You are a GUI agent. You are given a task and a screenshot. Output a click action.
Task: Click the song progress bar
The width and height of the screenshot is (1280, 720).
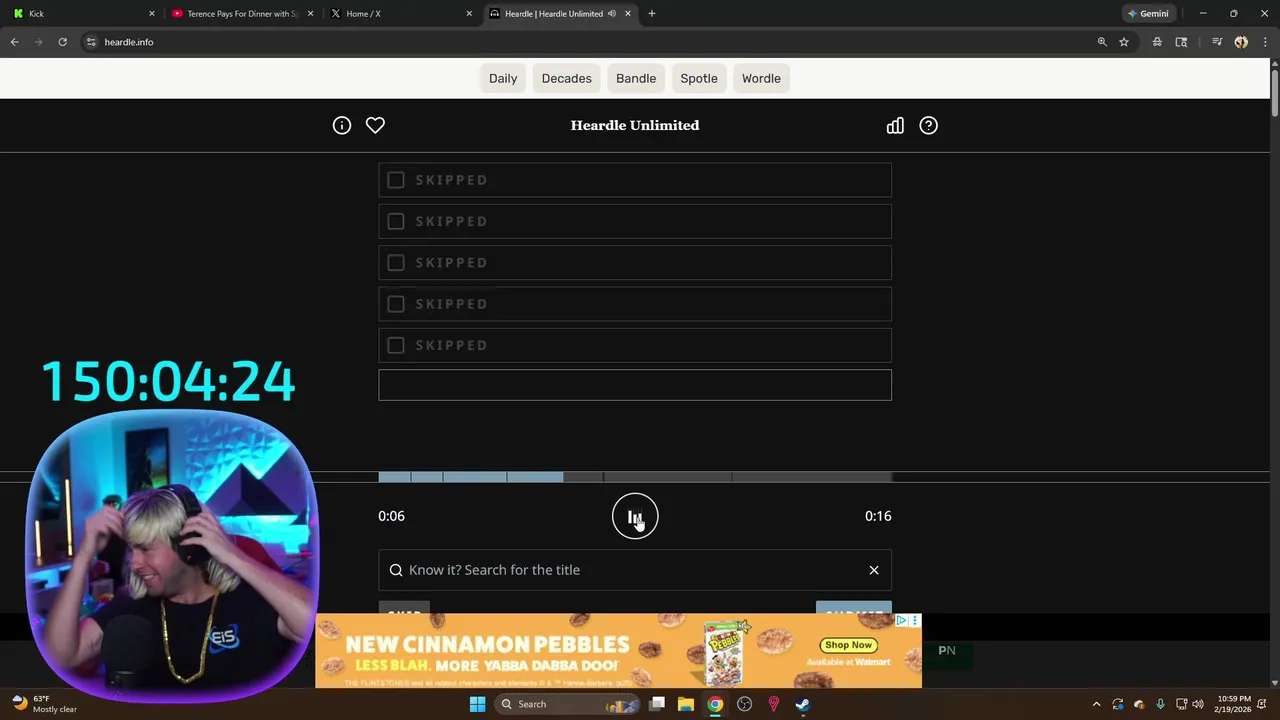(x=635, y=477)
